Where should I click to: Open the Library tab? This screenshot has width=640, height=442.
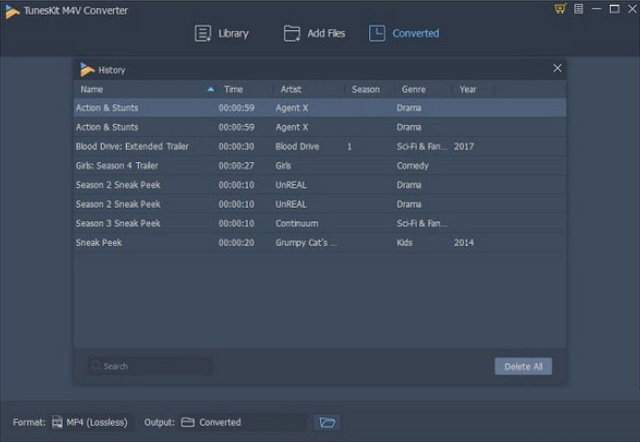(x=222, y=33)
